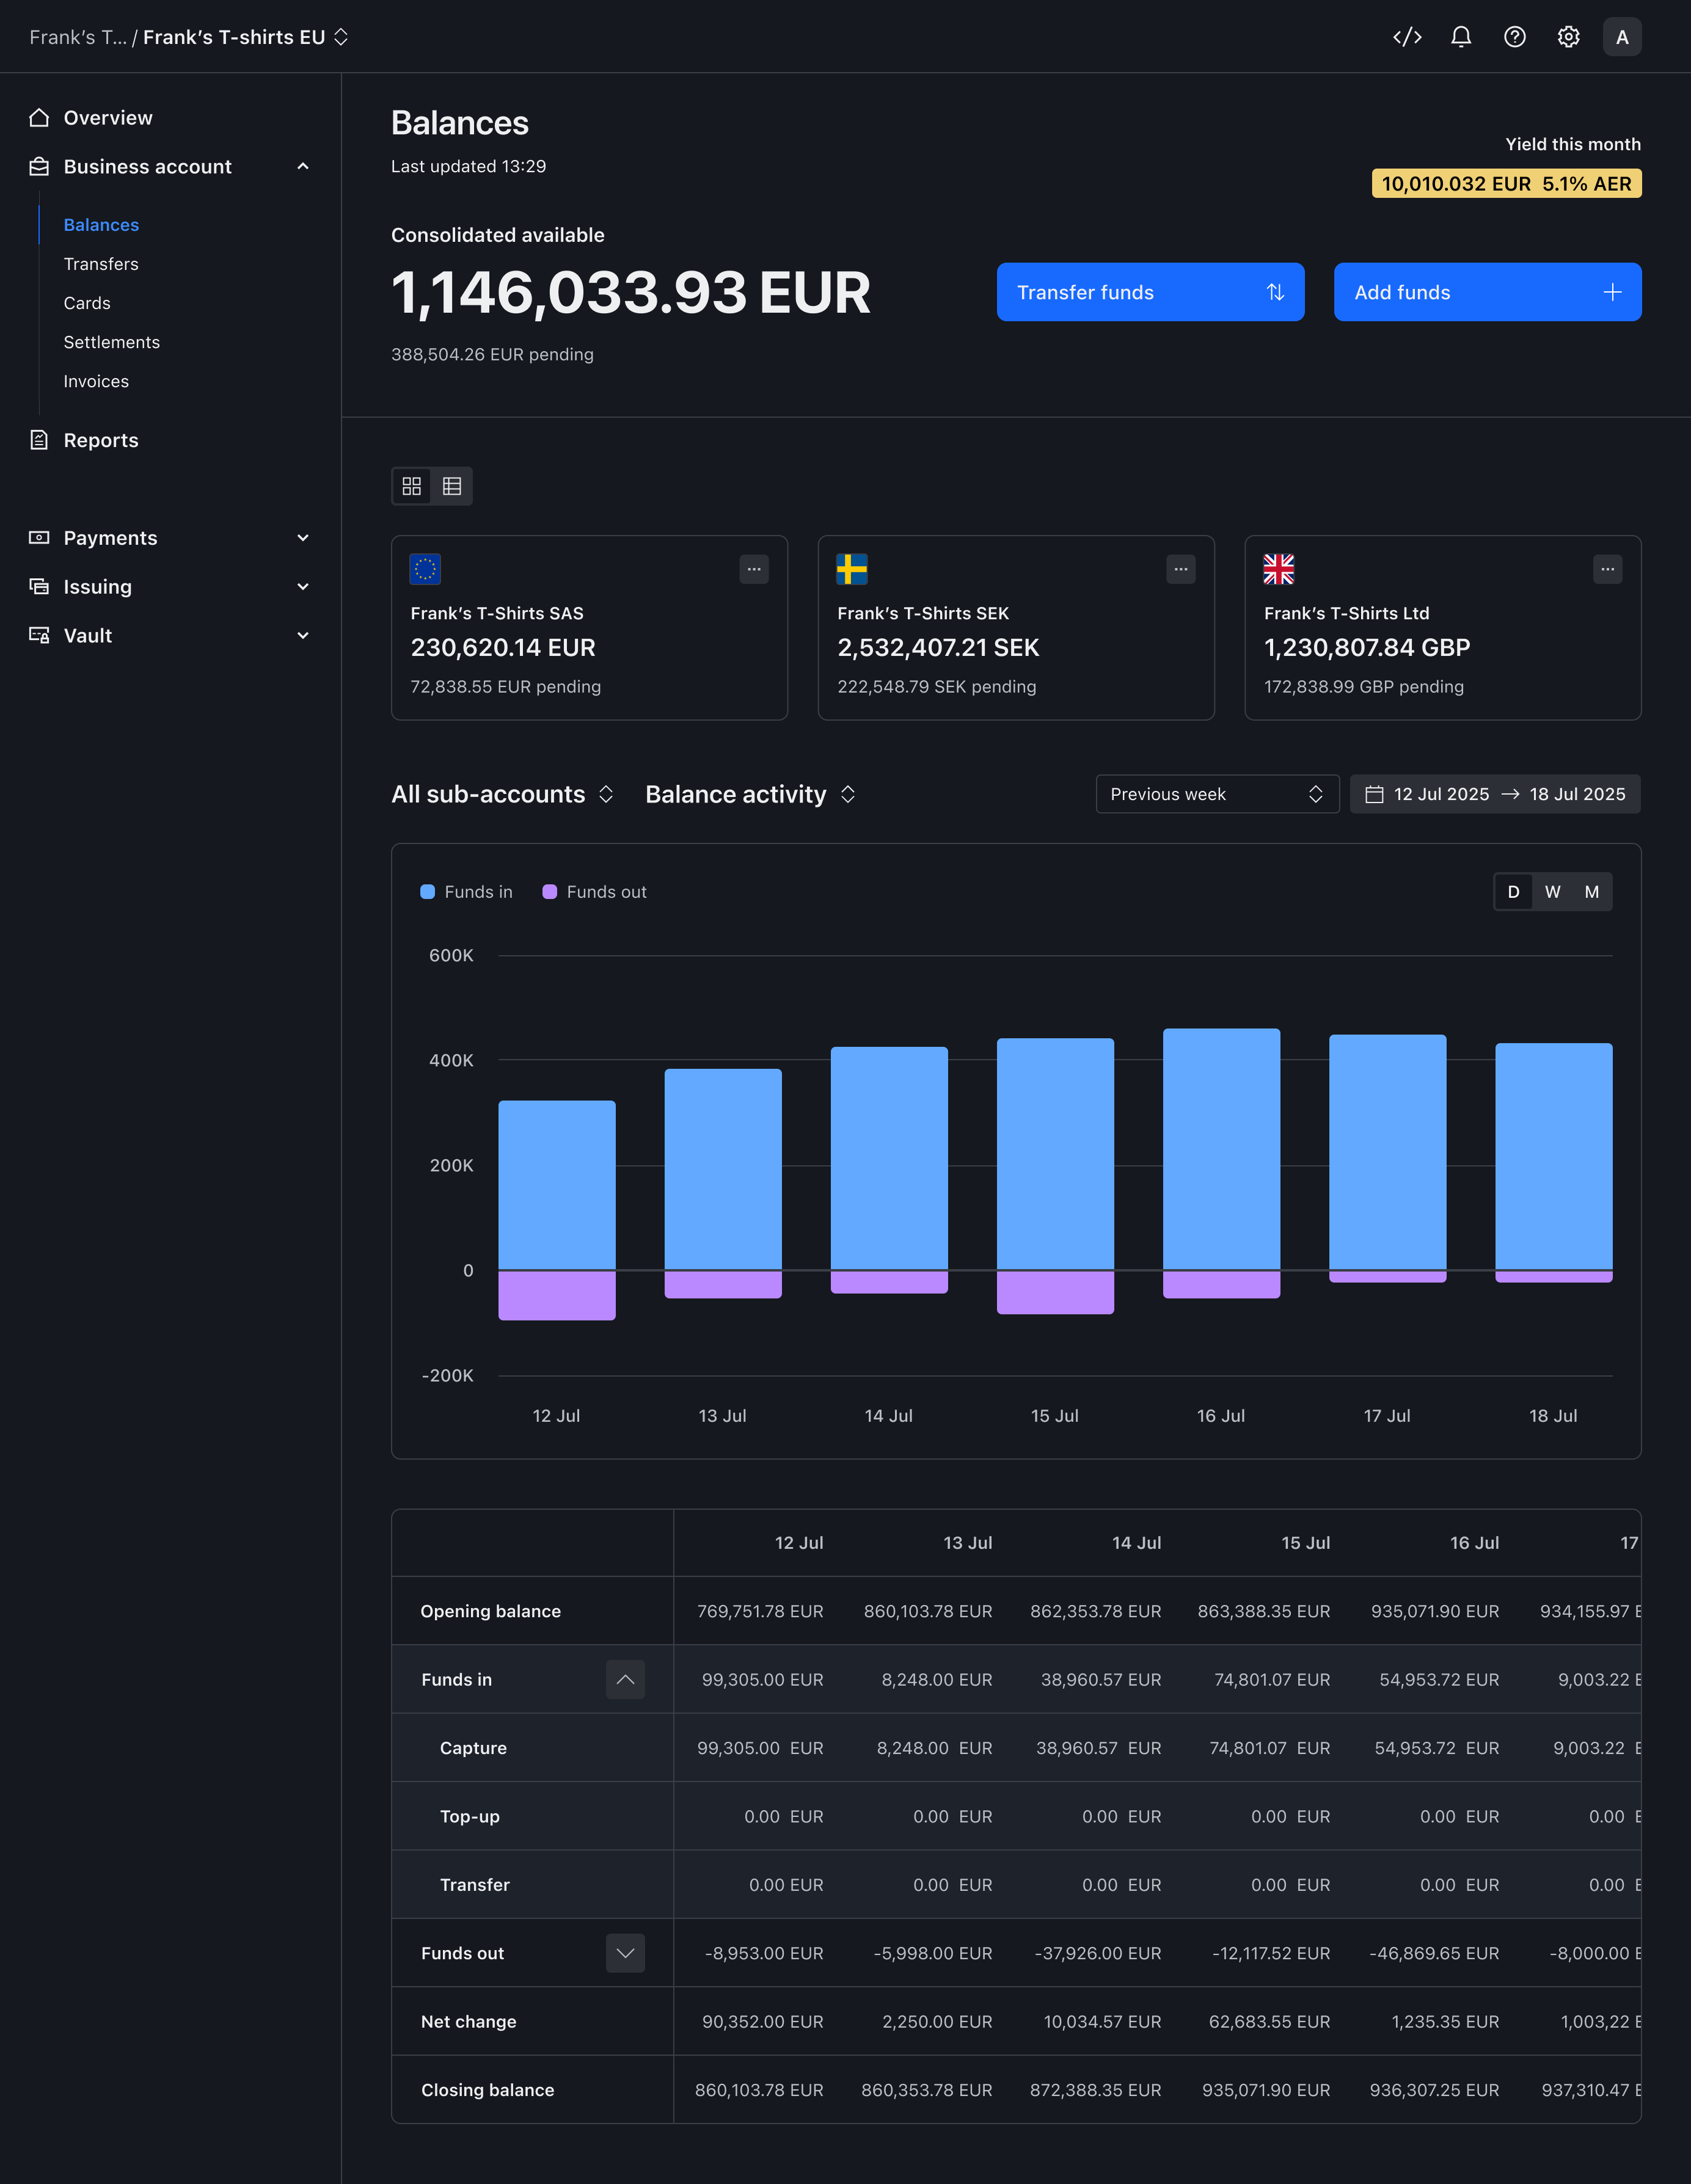Open Balance activity selector

coord(750,794)
